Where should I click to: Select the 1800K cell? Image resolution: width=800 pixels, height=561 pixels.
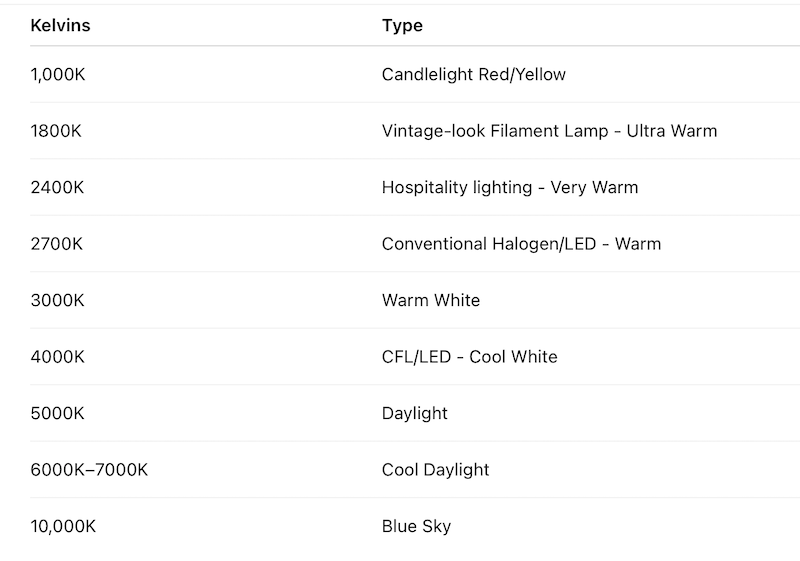pyautogui.click(x=56, y=131)
